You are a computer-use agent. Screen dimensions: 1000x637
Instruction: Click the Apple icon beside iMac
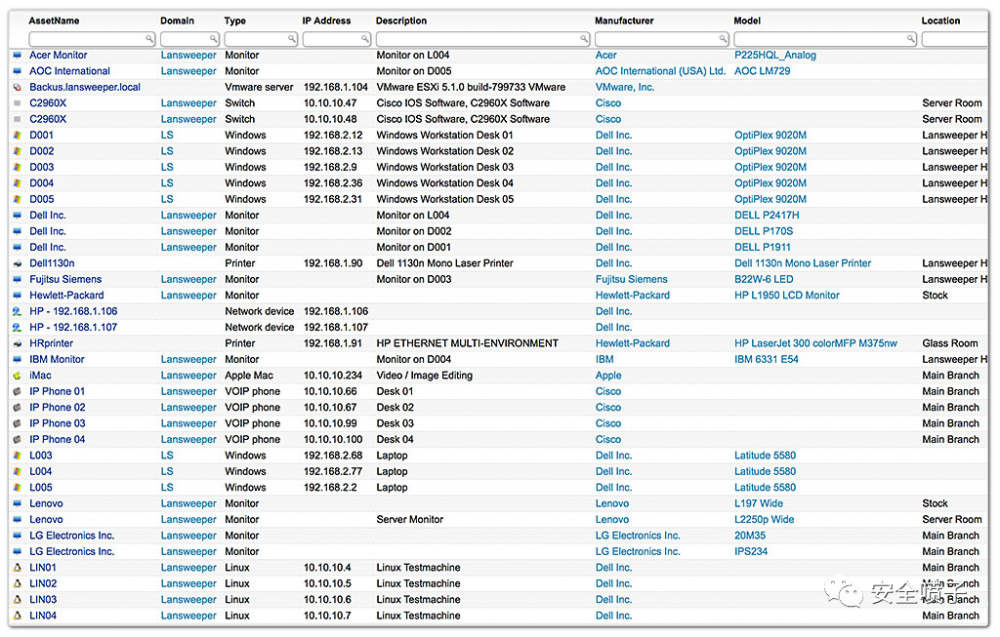[x=17, y=376]
